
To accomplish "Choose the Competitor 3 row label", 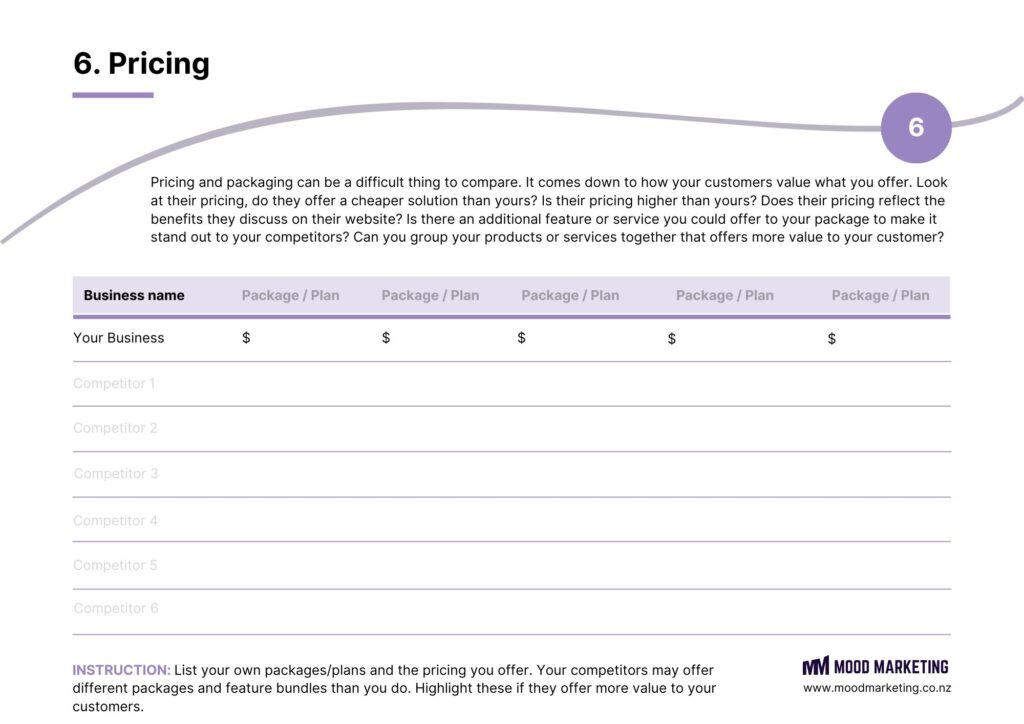I will 115,473.
